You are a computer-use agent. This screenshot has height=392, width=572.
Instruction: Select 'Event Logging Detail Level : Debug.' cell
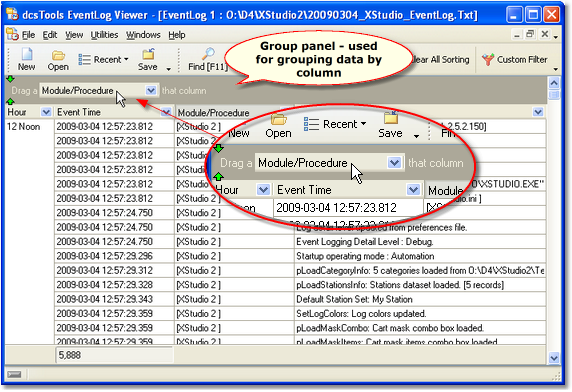420,241
